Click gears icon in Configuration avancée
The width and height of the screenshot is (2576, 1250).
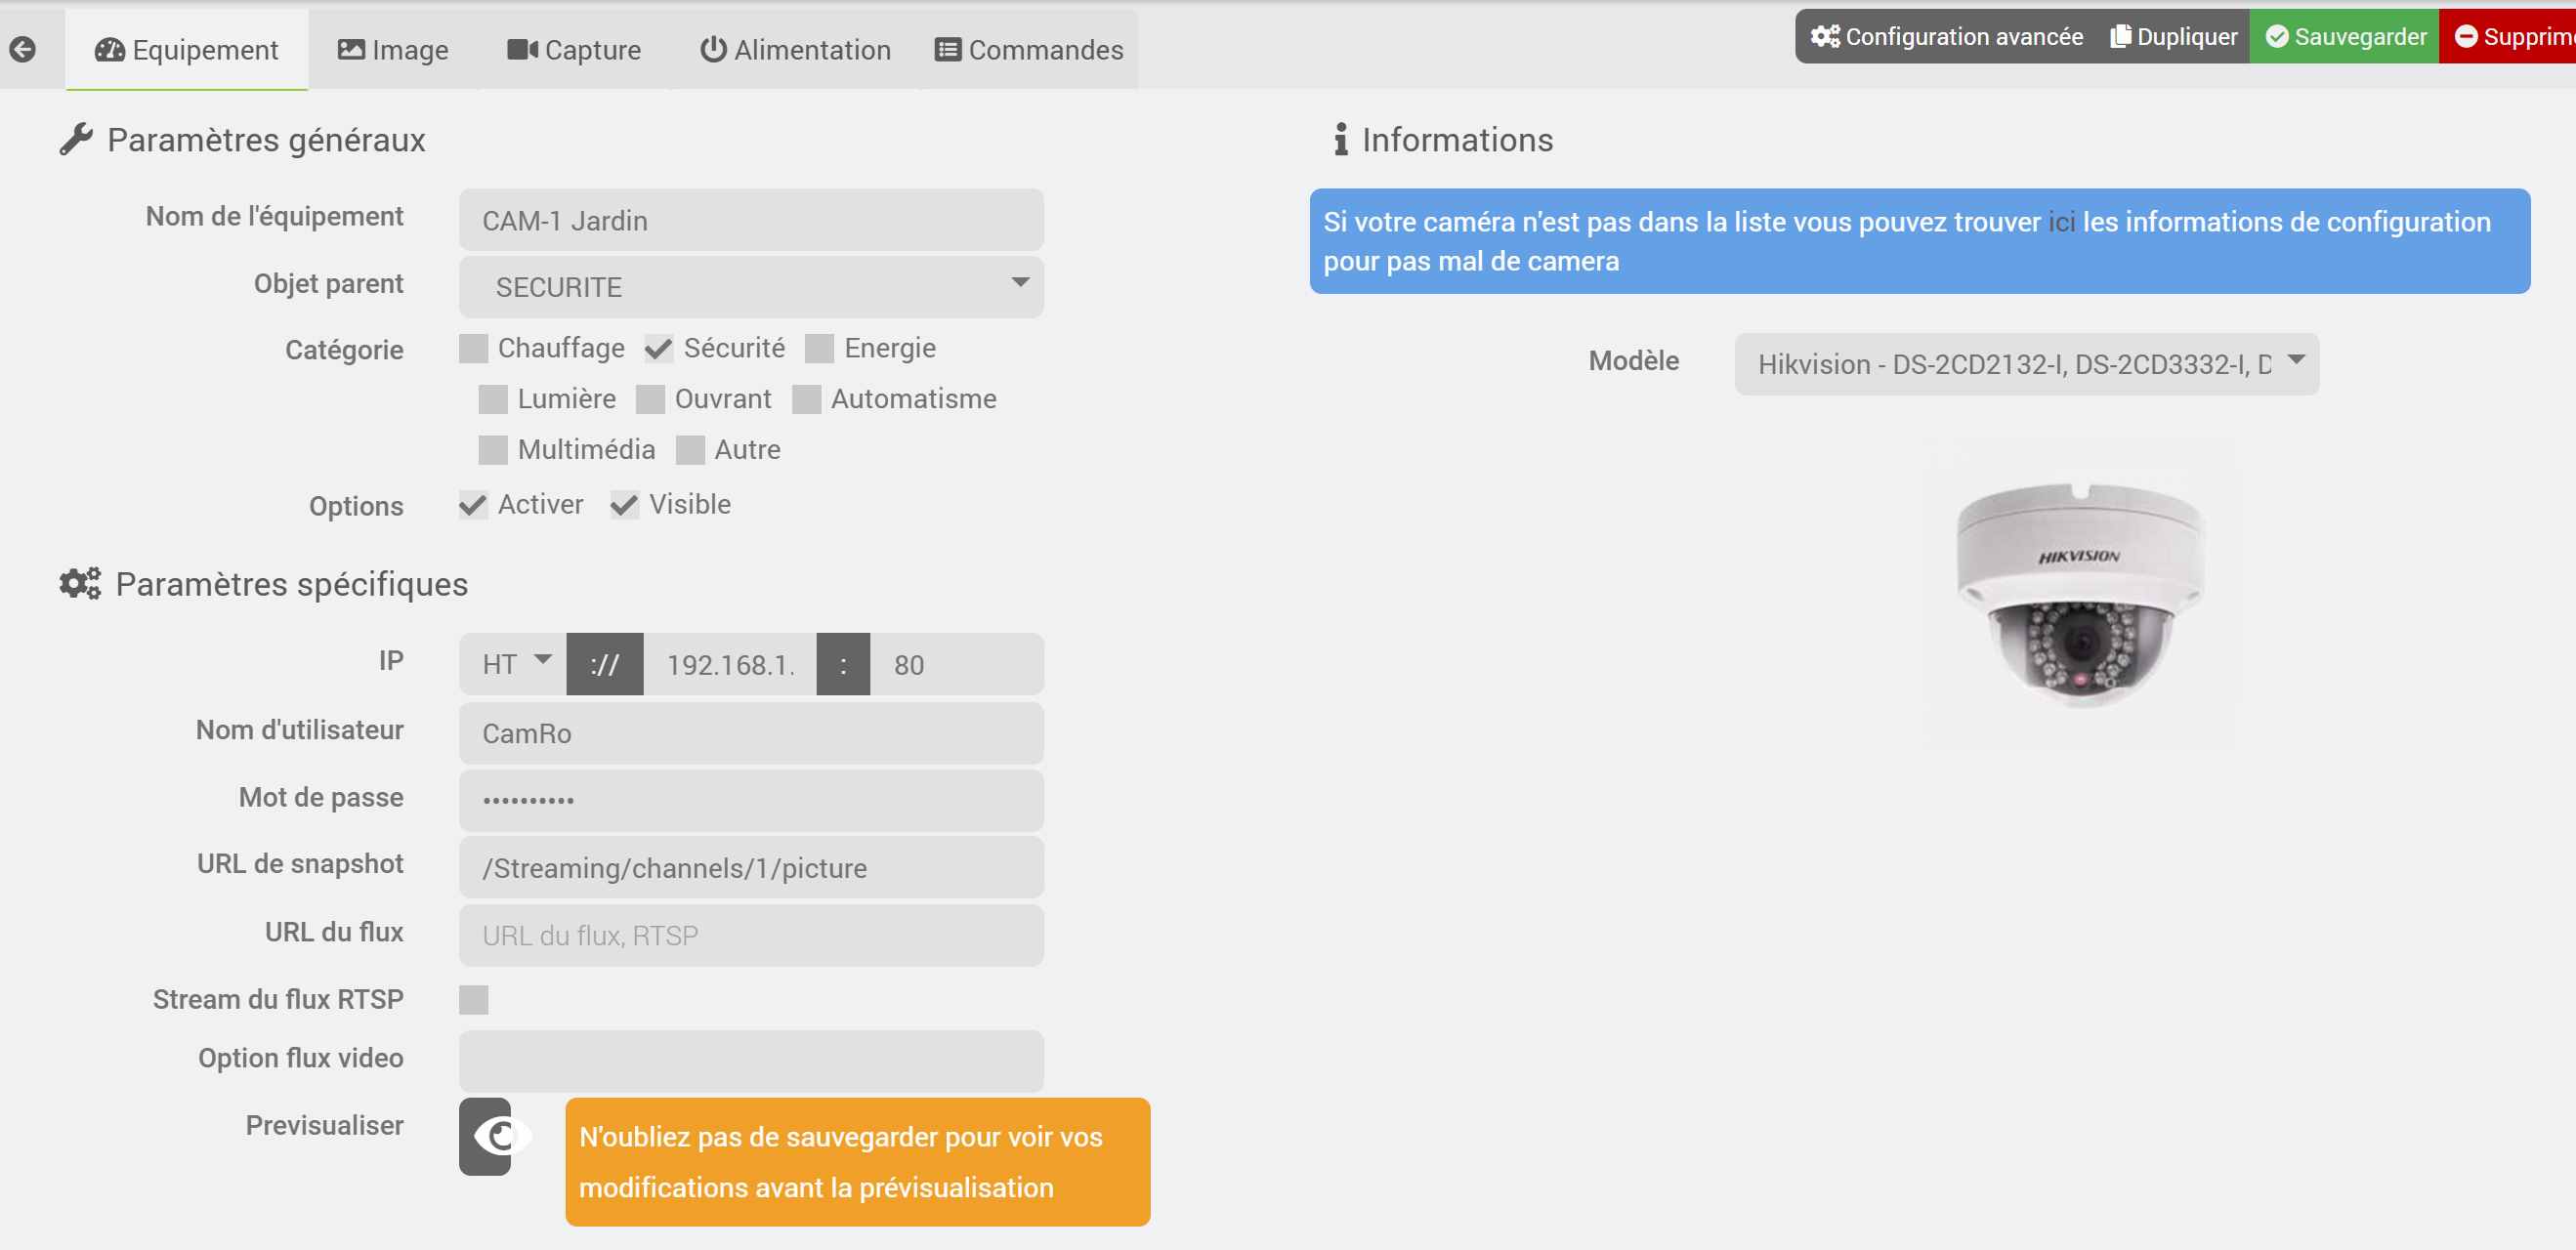pyautogui.click(x=1824, y=37)
